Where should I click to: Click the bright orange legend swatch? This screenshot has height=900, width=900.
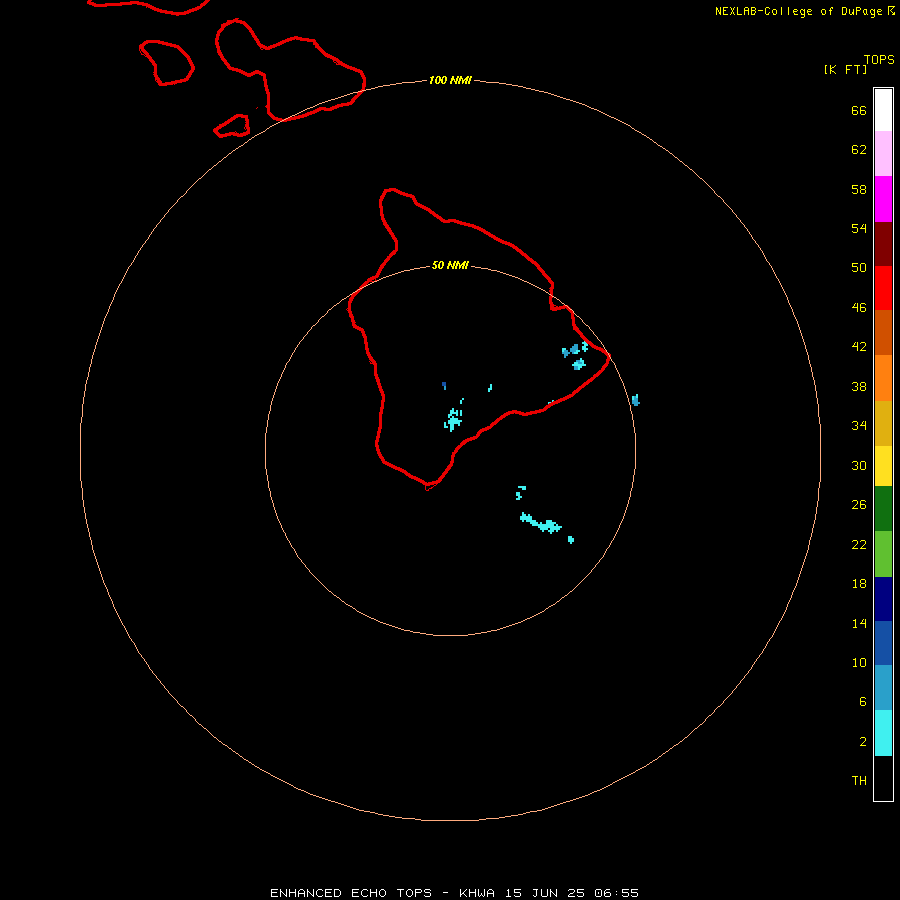click(883, 378)
